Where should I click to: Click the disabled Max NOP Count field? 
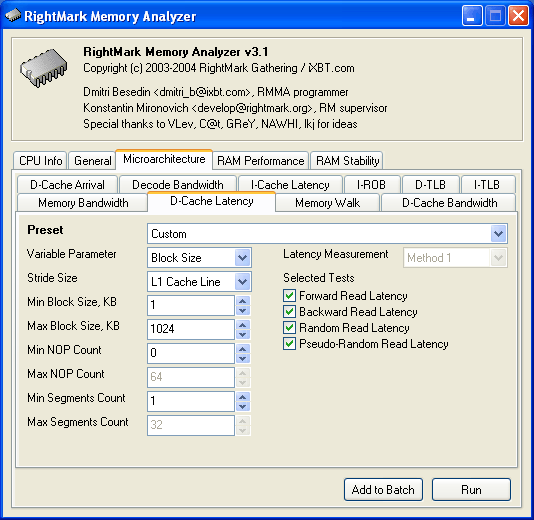[191, 377]
